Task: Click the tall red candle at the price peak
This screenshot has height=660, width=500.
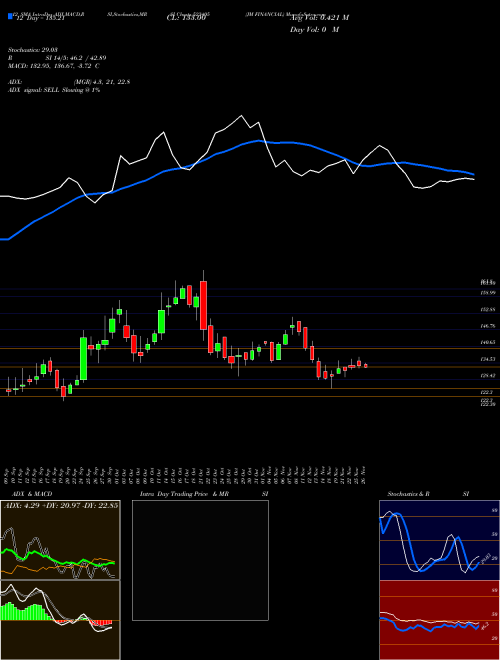Action: [203, 305]
